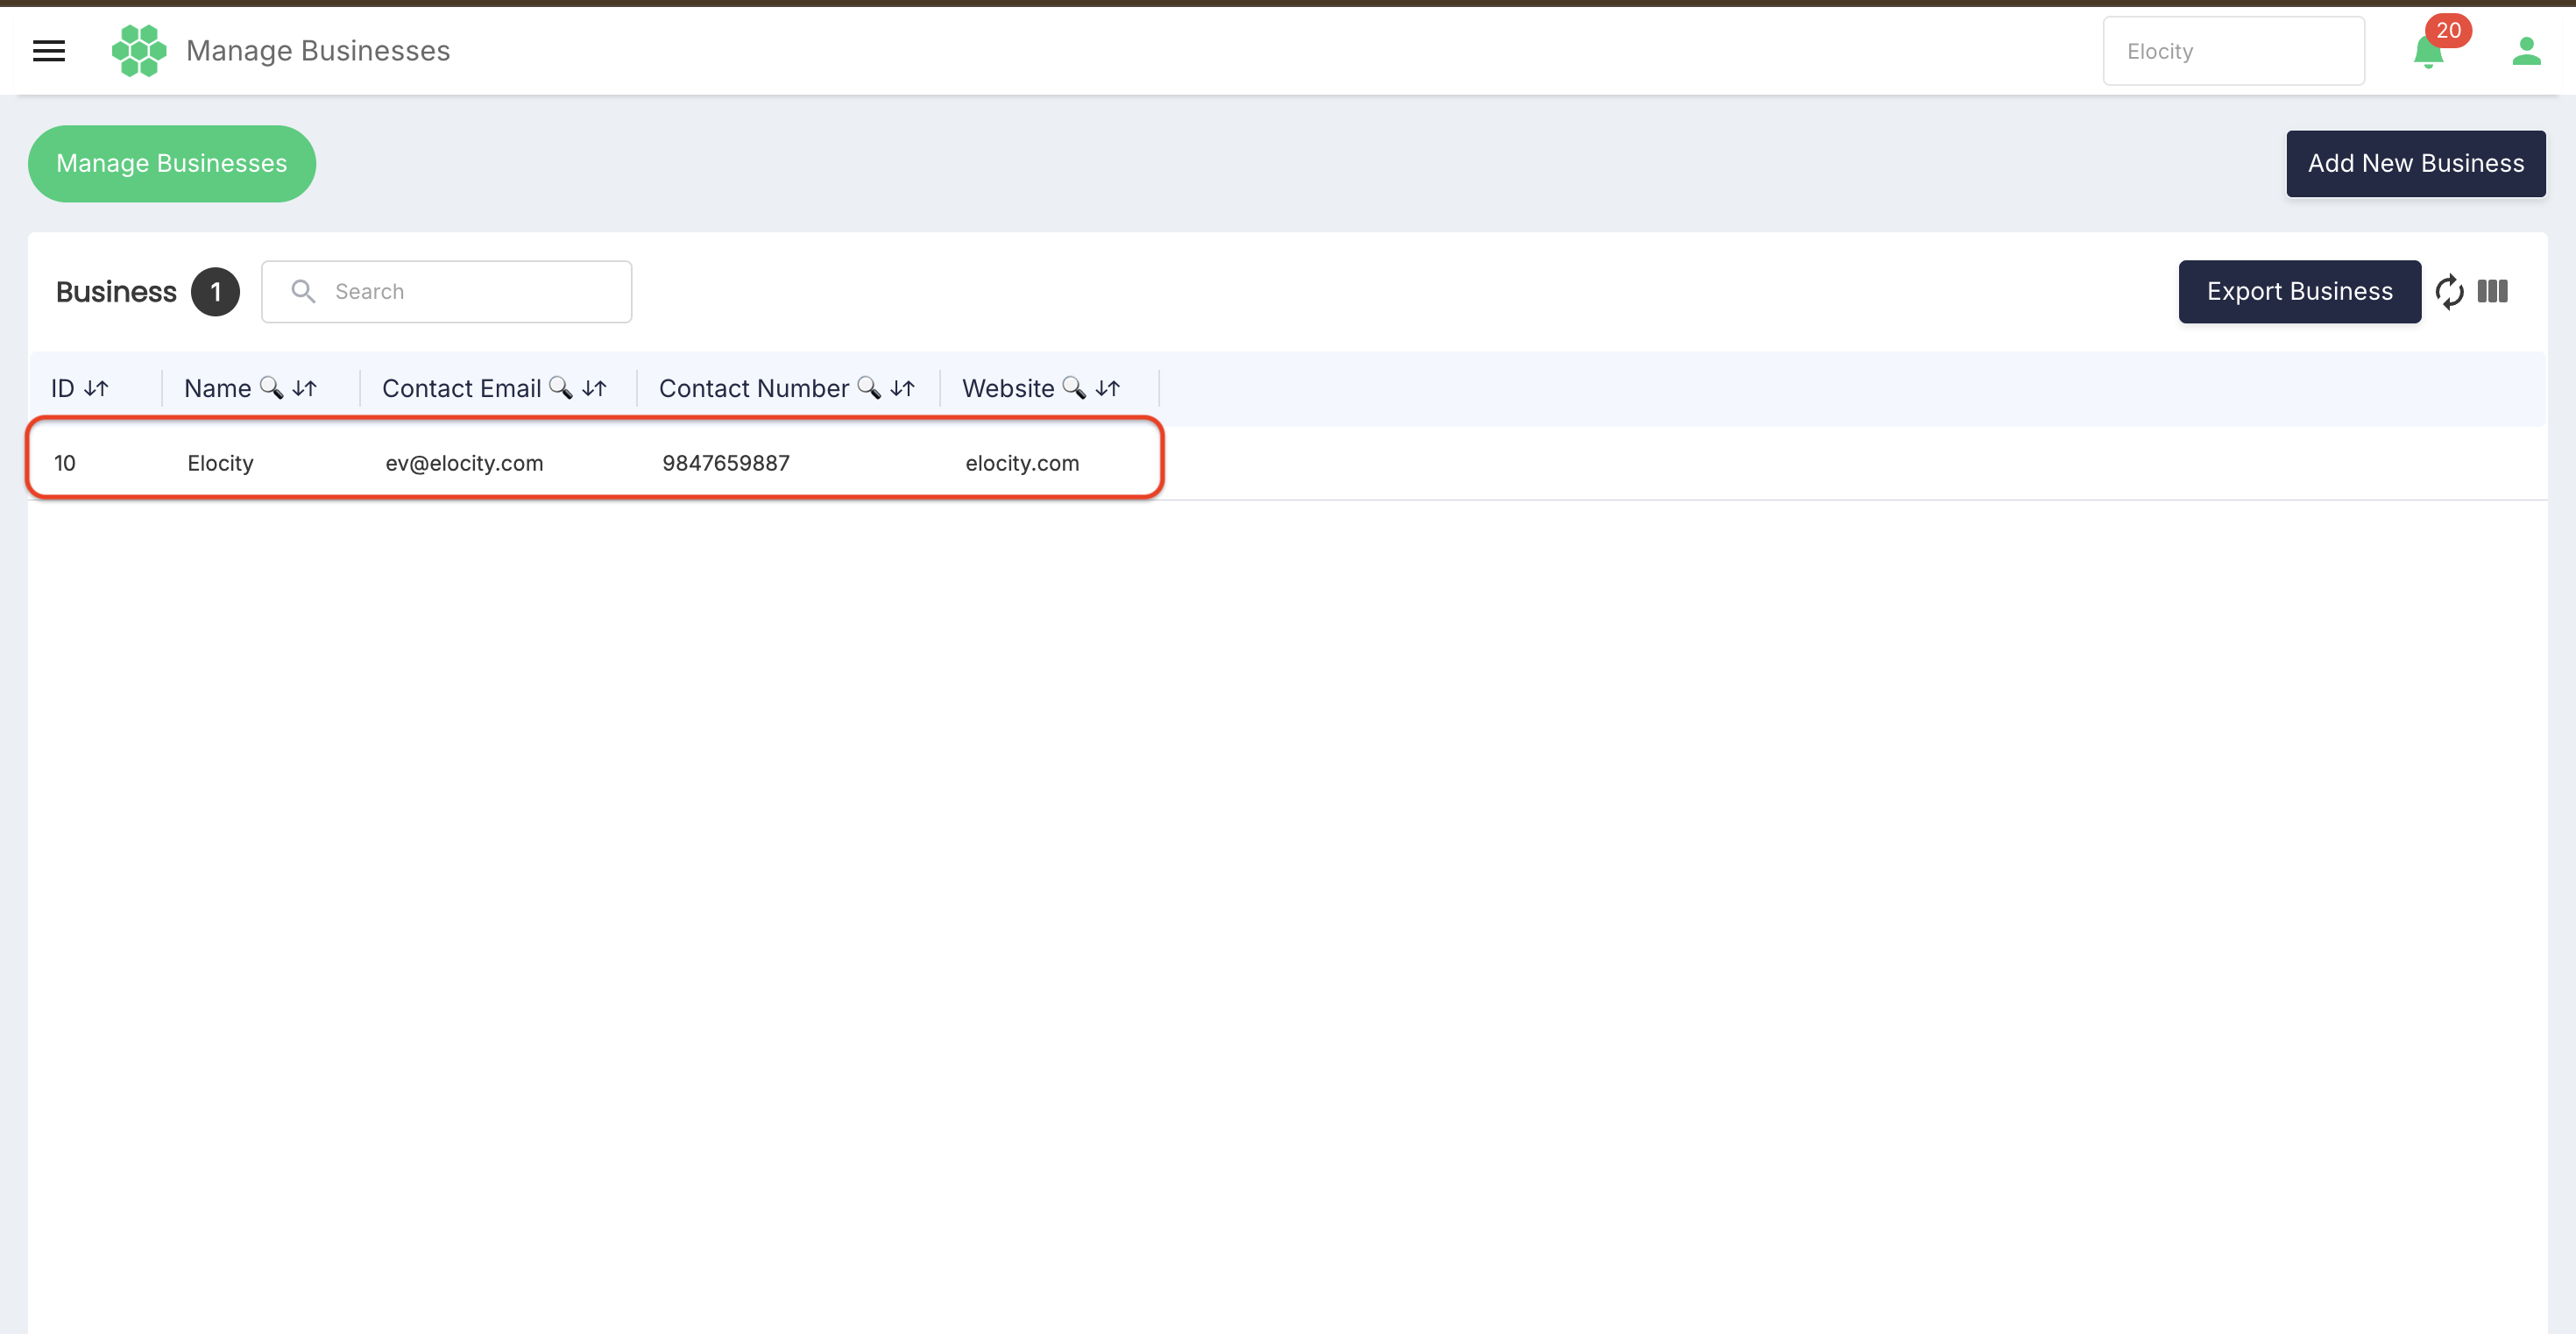Click the Name column header label
2576x1334 pixels.
[x=217, y=388]
